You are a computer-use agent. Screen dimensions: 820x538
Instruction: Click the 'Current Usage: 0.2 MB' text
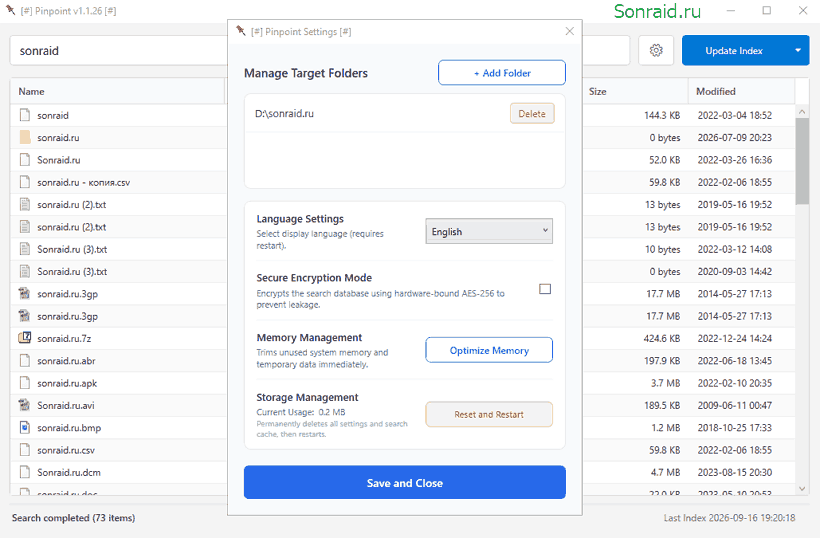coord(301,412)
